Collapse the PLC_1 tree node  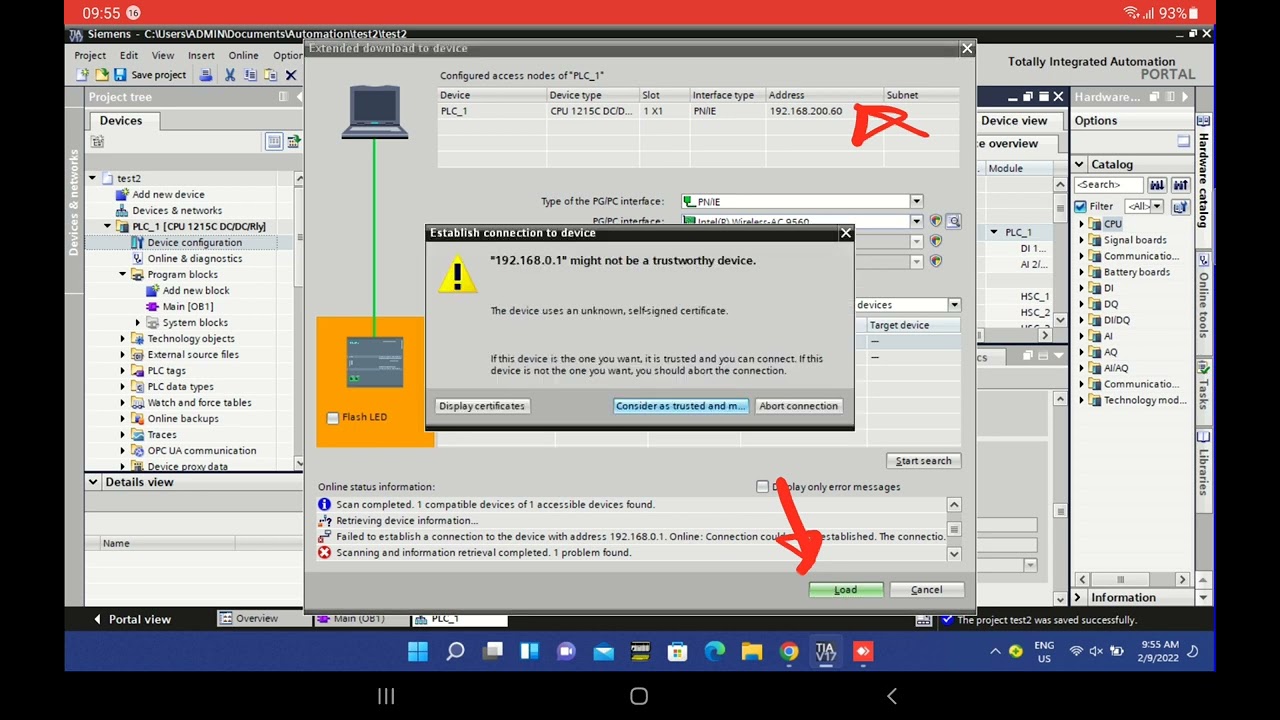(108, 226)
